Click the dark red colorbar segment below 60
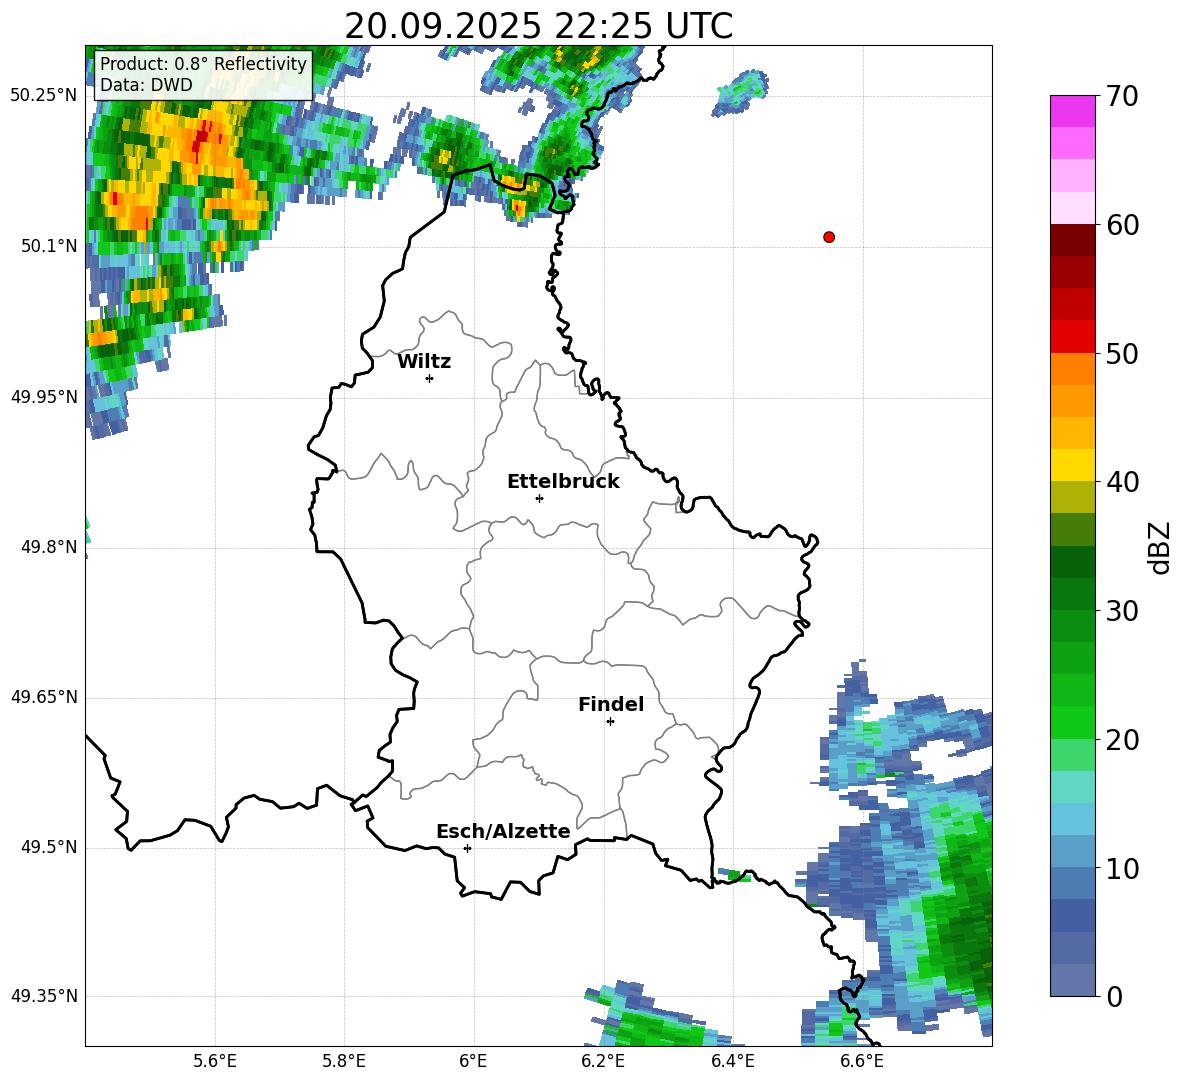 tap(1072, 240)
